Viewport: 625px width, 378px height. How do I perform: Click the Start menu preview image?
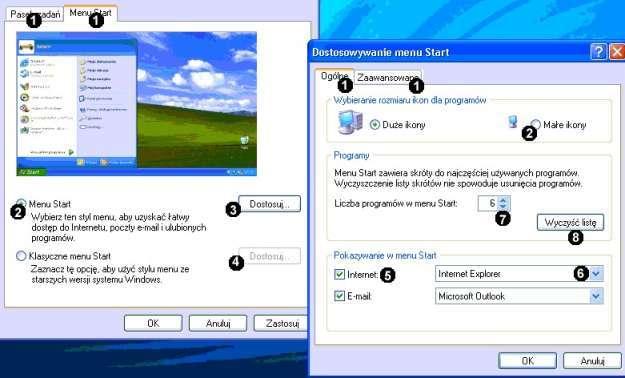[136, 104]
